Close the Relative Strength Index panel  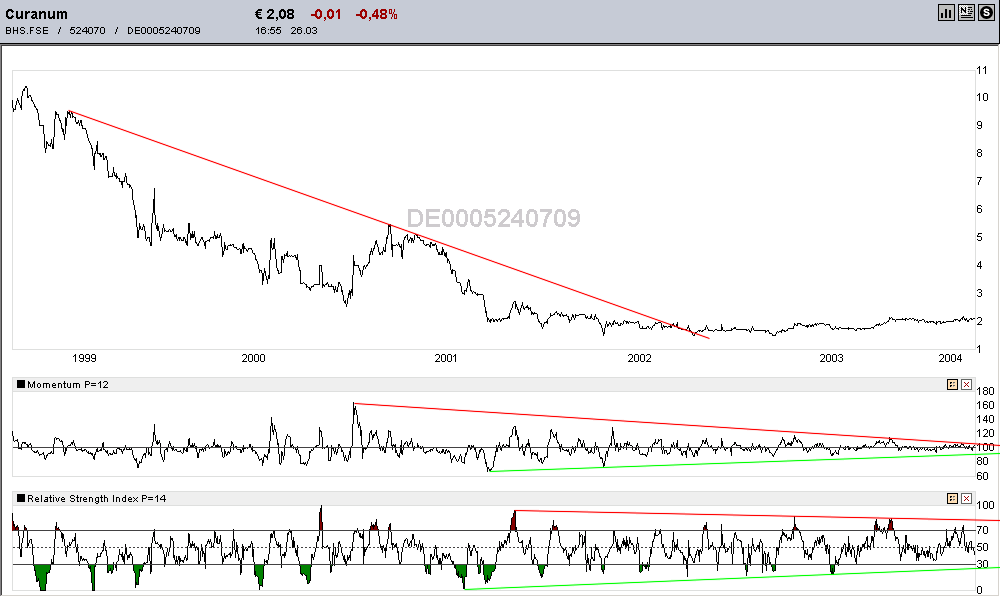pos(966,499)
